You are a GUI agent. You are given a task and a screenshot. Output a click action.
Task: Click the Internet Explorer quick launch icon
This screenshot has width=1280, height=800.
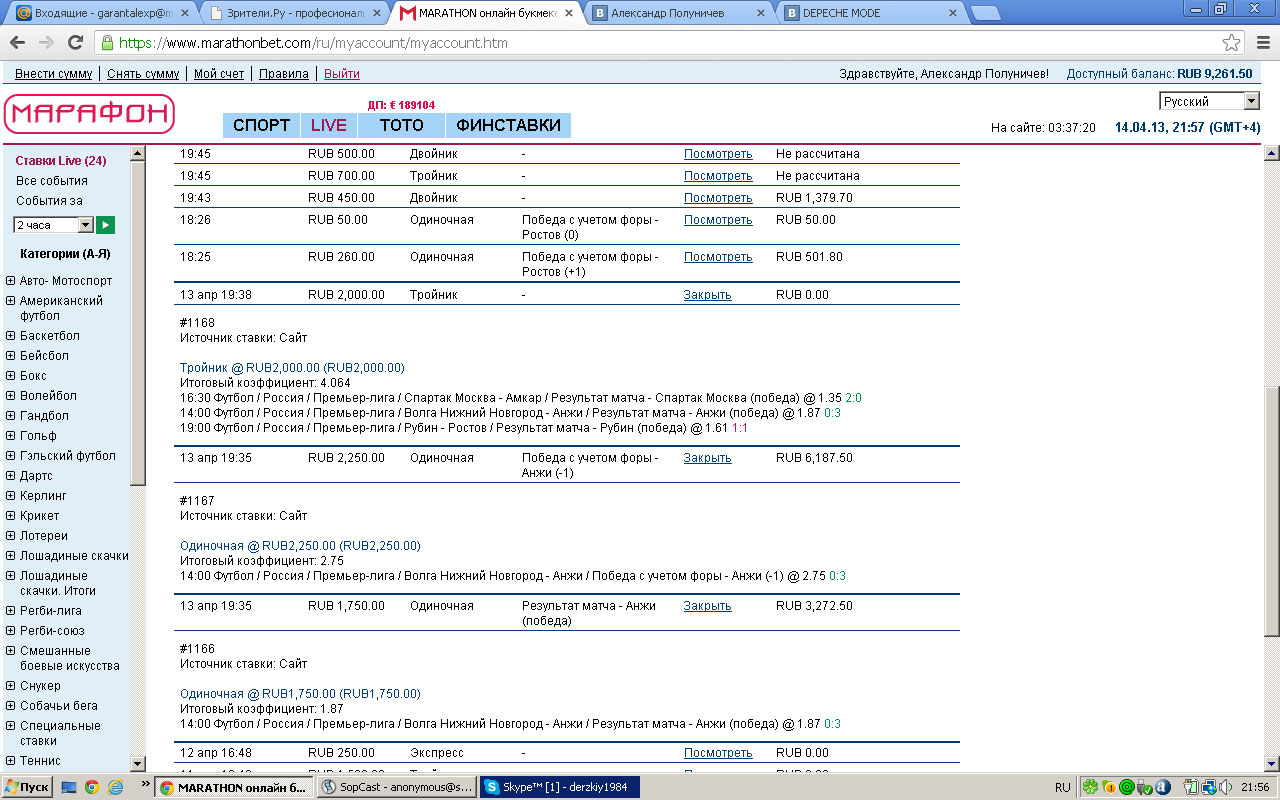click(x=114, y=787)
